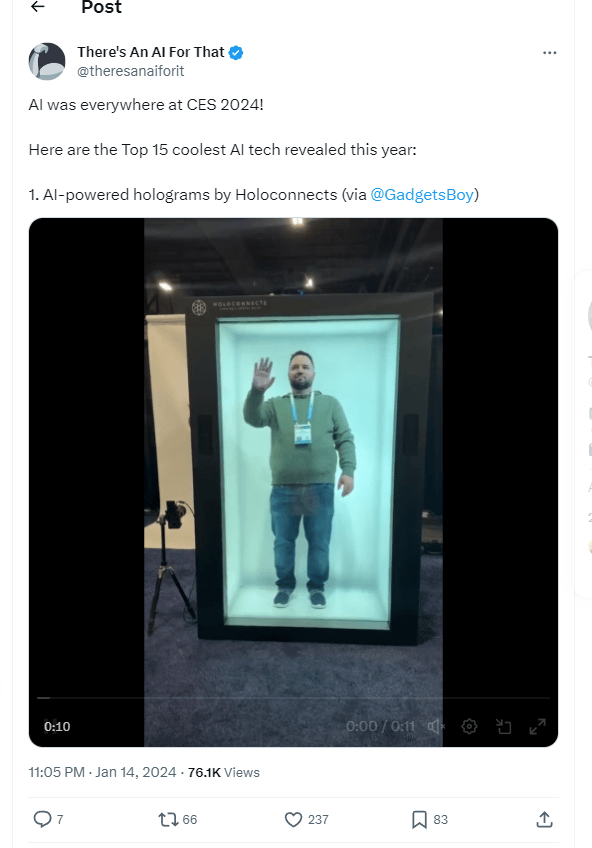Like the post with the heart icon

[x=293, y=820]
